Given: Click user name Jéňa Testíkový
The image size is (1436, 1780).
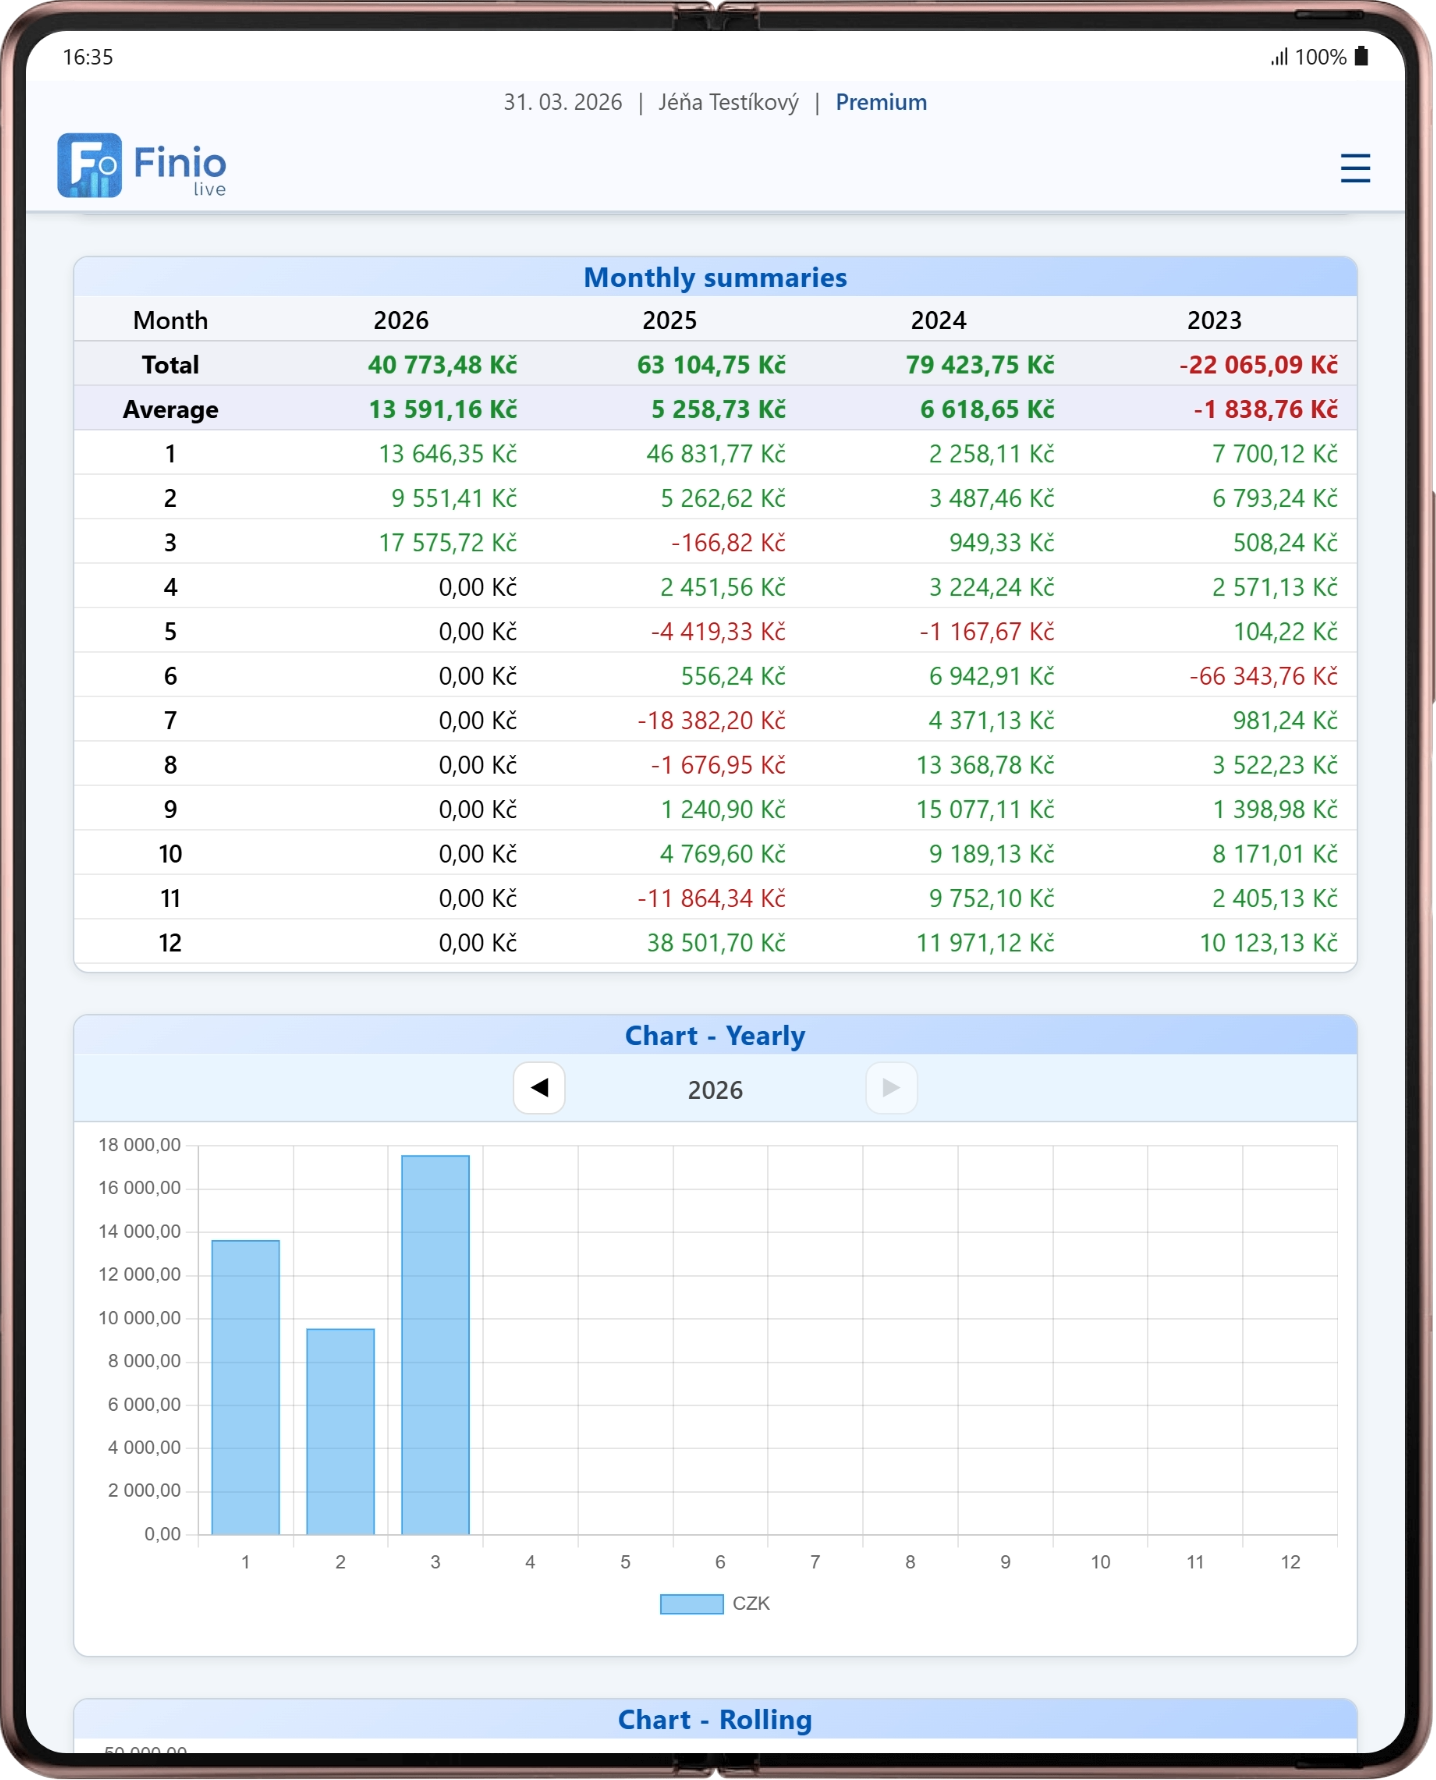Looking at the screenshot, I should click(x=728, y=102).
